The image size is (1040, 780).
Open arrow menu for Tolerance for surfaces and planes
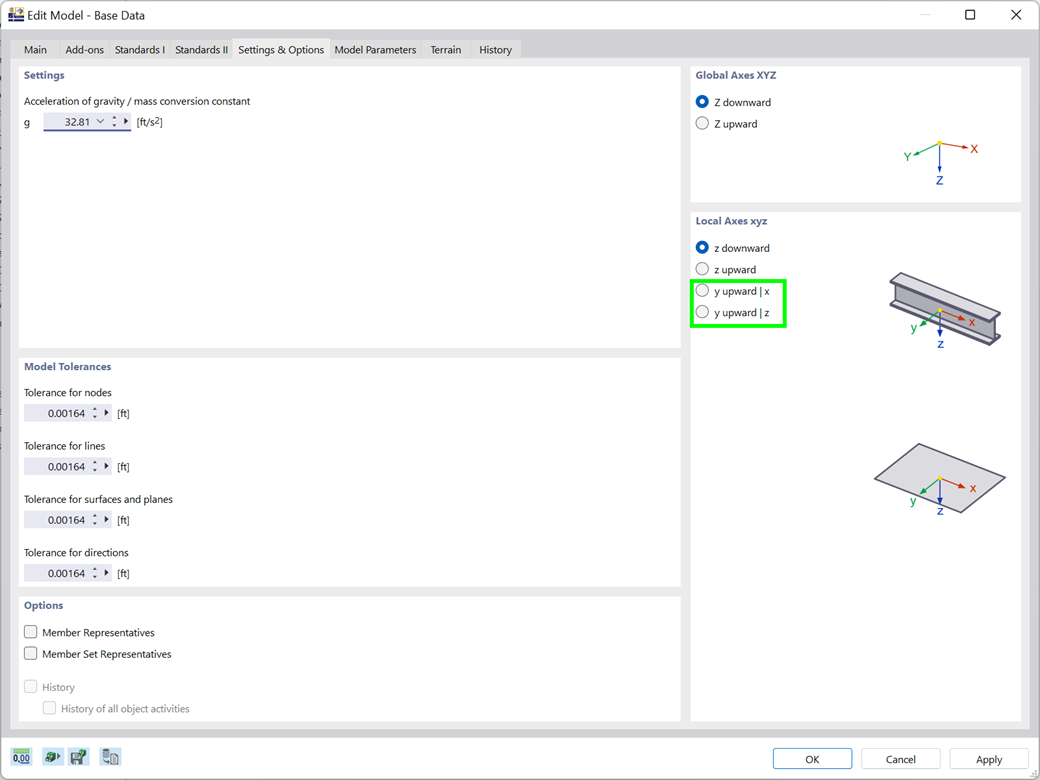coord(106,520)
